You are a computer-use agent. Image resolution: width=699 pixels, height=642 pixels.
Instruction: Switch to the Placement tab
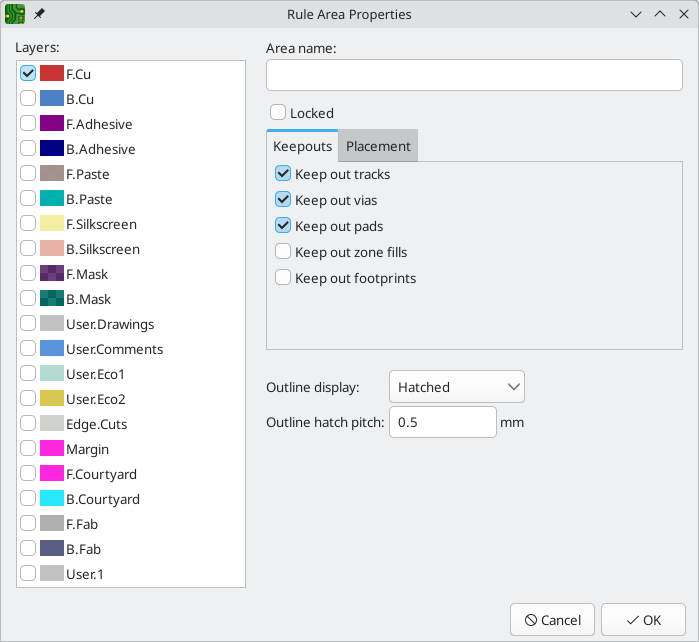pos(378,146)
